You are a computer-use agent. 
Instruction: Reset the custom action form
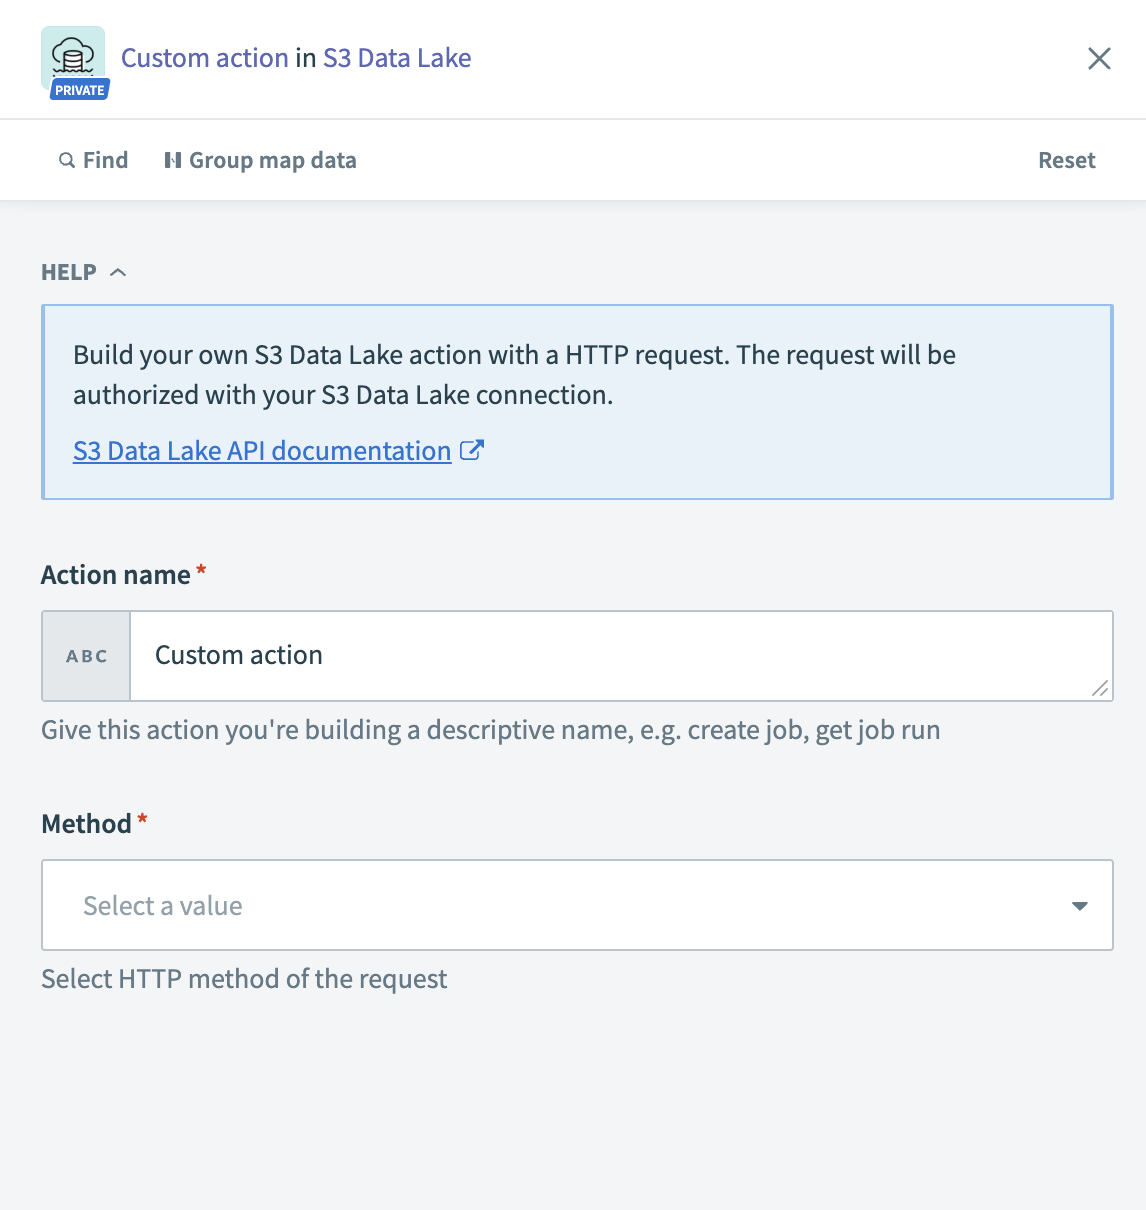point(1066,160)
